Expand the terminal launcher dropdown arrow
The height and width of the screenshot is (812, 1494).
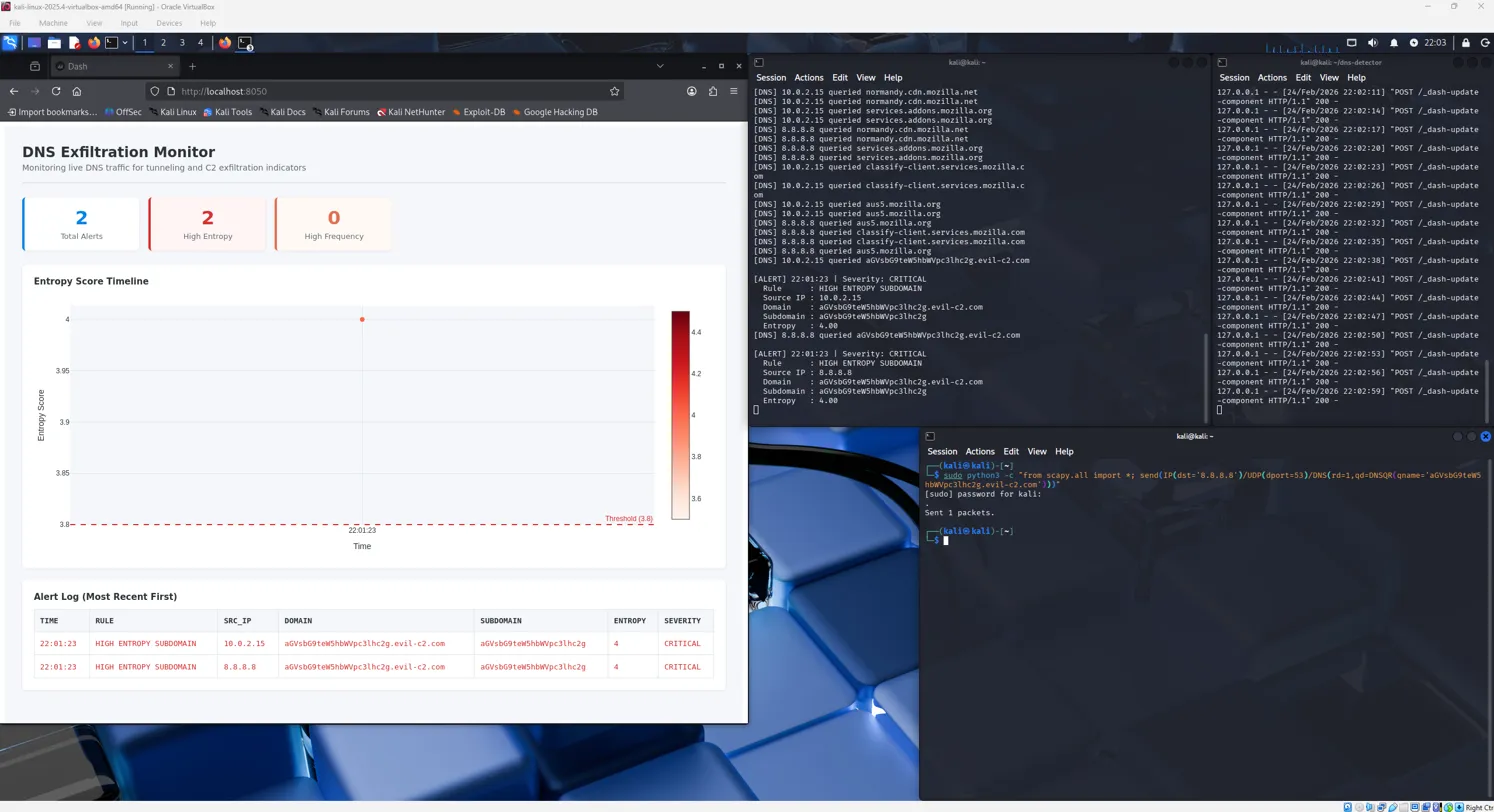click(125, 43)
